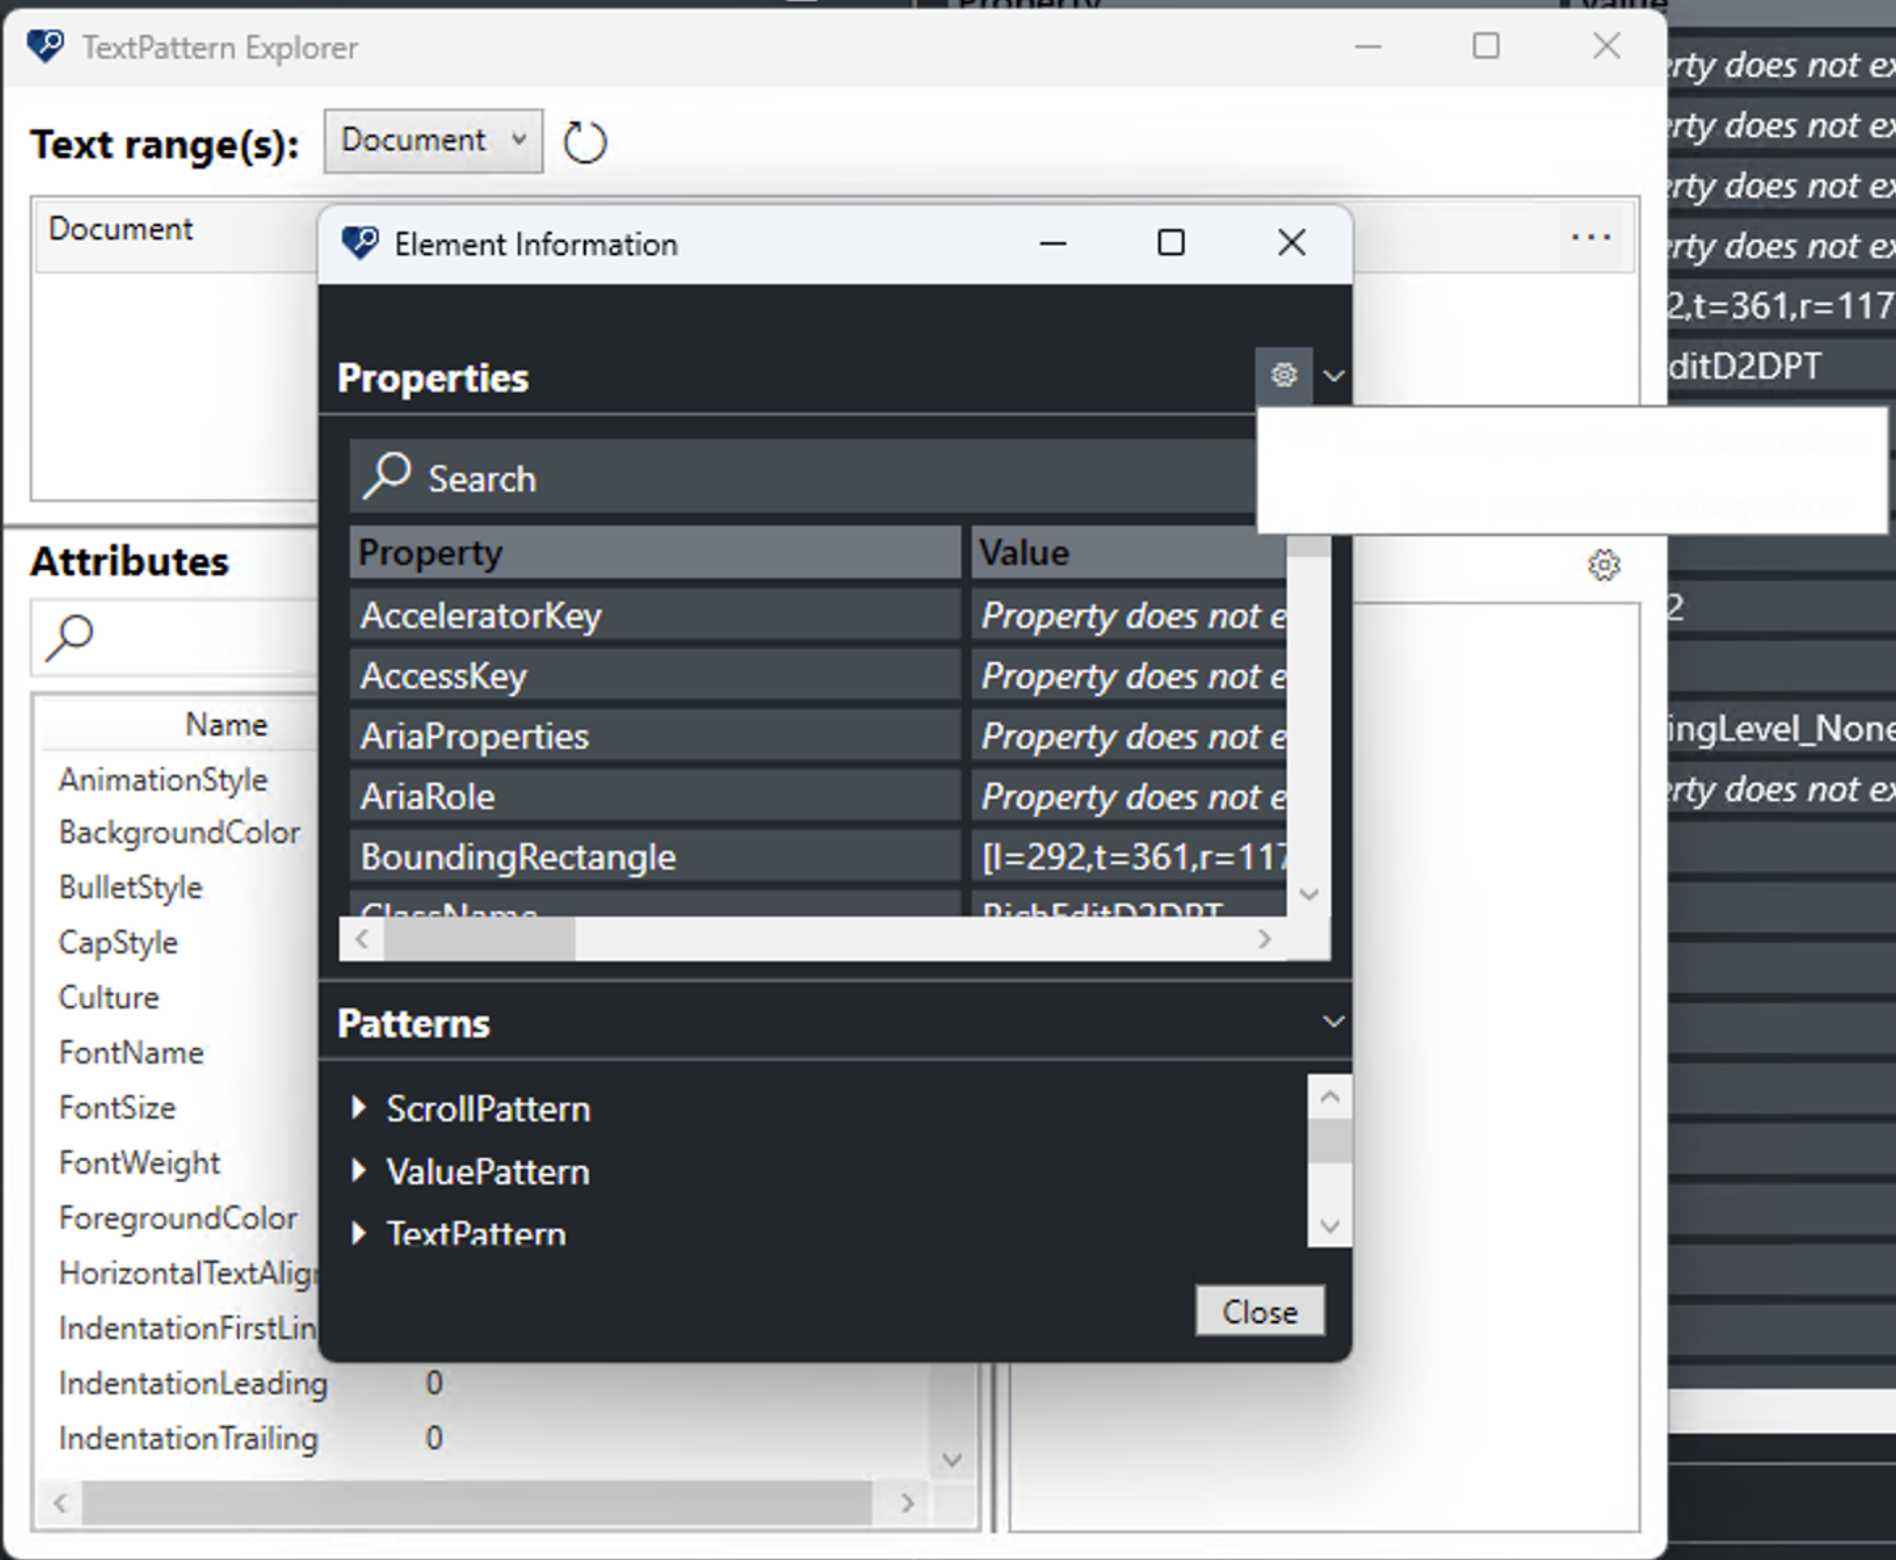
Task: Expand the ValuePattern entry
Action: click(x=360, y=1171)
